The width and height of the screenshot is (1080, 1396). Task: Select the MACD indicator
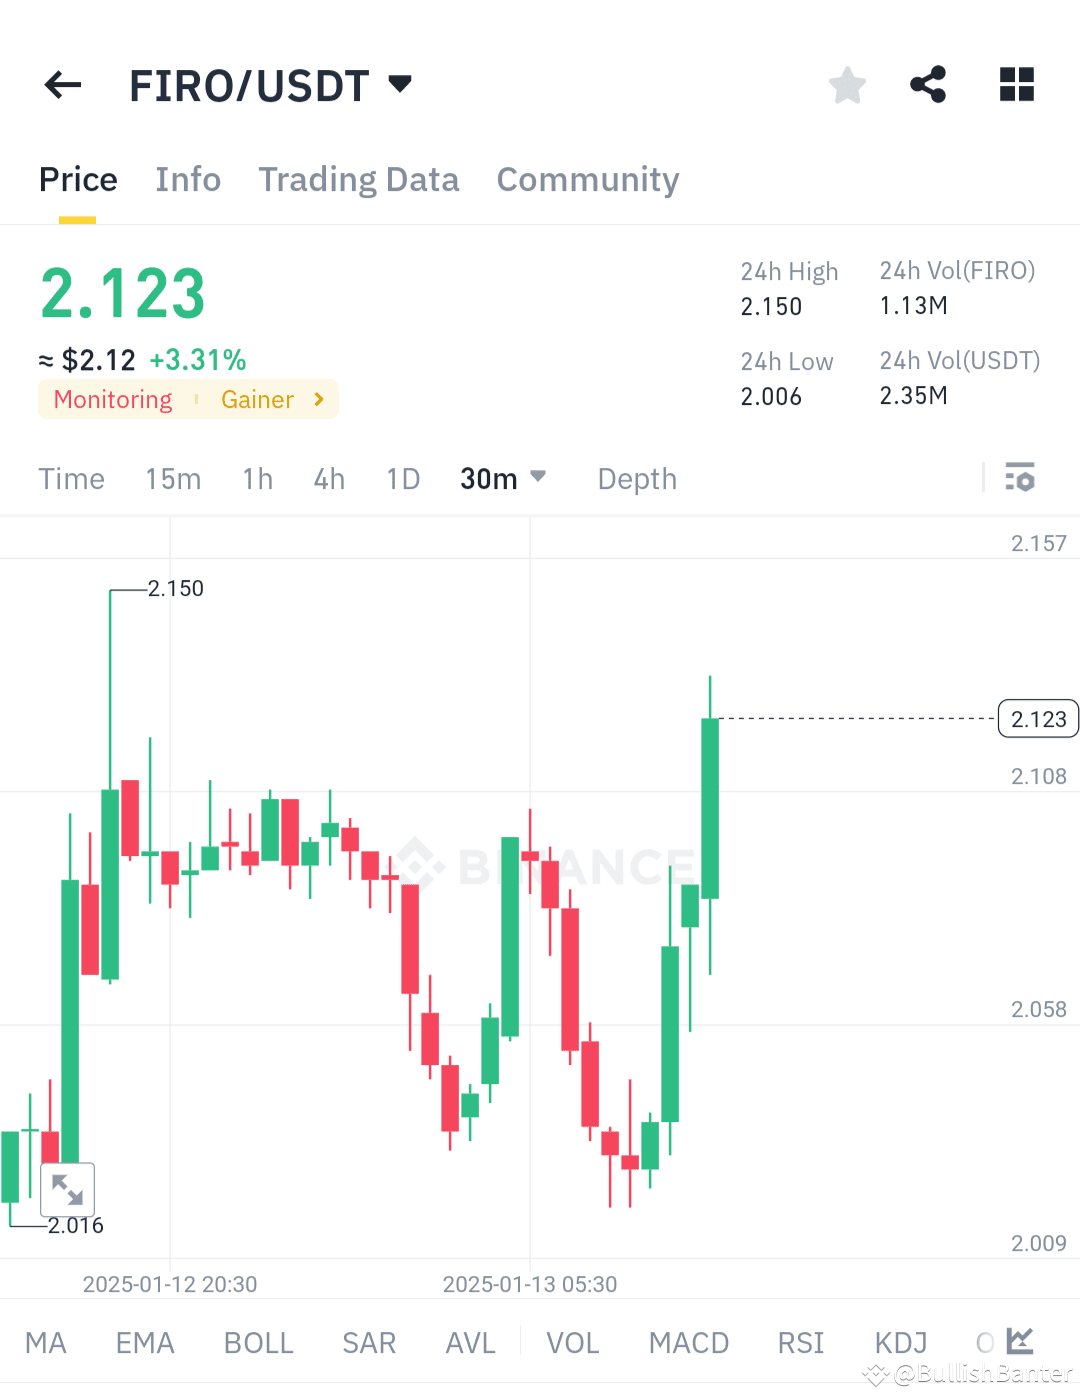[688, 1343]
